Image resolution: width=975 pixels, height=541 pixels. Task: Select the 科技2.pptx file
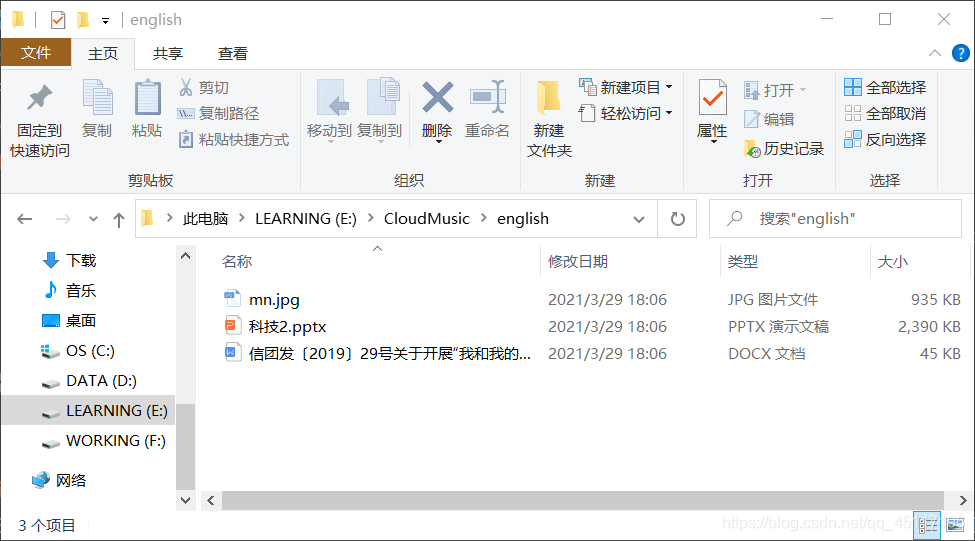pyautogui.click(x=287, y=326)
